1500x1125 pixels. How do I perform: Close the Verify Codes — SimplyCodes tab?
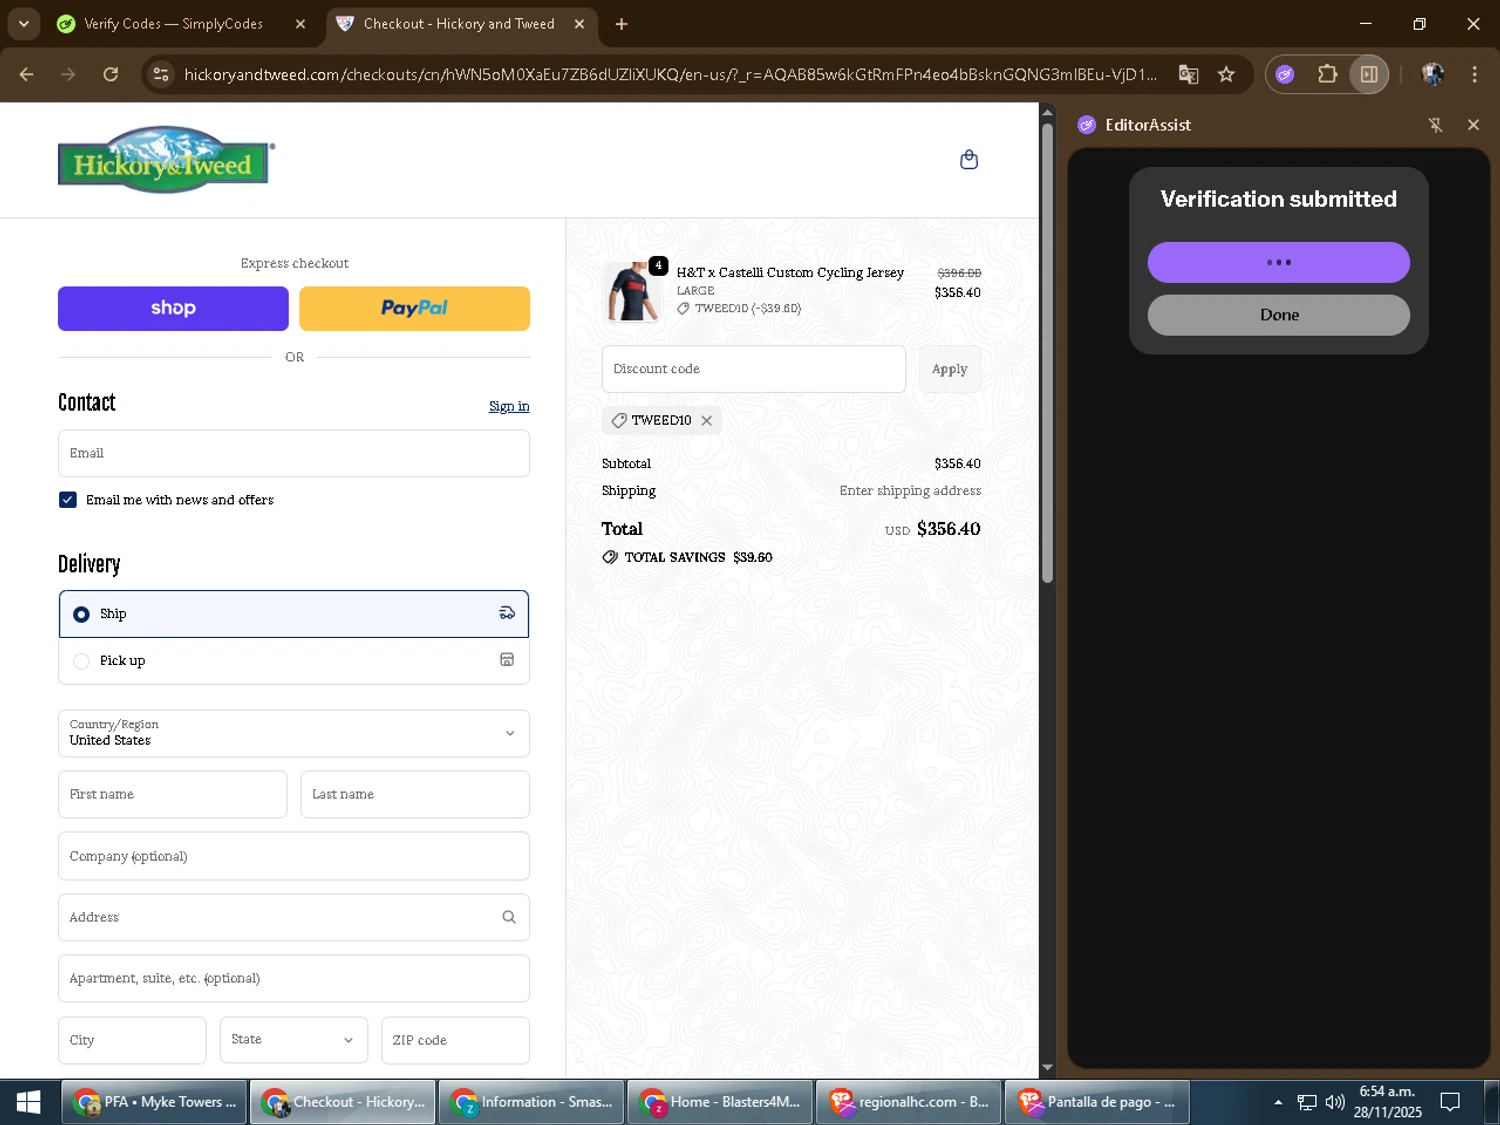[x=300, y=24]
